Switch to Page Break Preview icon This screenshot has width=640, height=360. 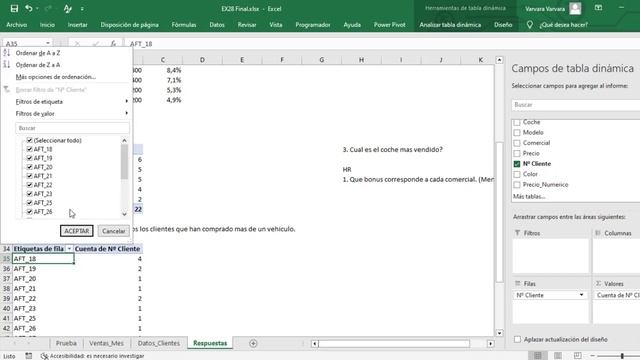coord(578,356)
